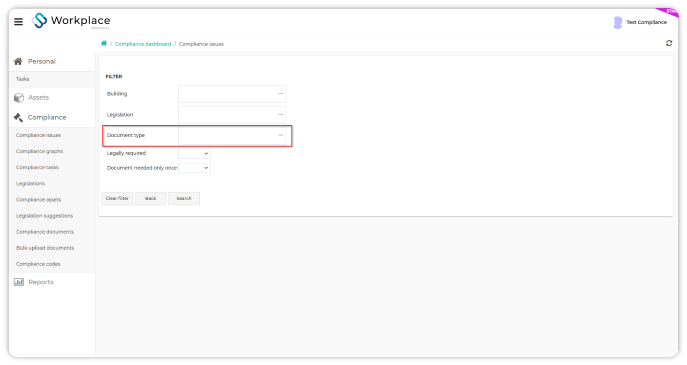Open Document type lookup ellipsis
The height and width of the screenshot is (365, 687).
tap(280, 135)
